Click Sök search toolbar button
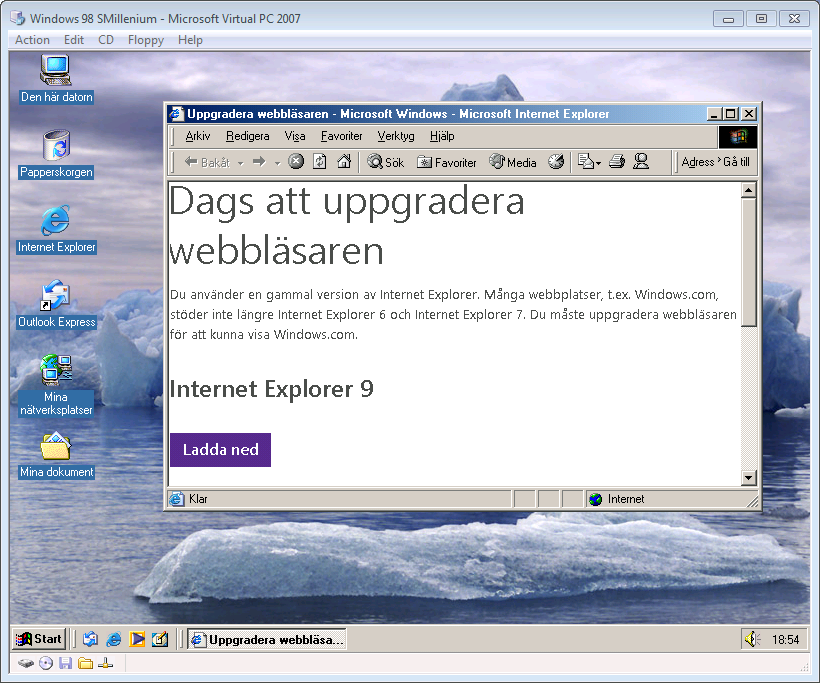Screen dimensions: 820x683 [386, 162]
